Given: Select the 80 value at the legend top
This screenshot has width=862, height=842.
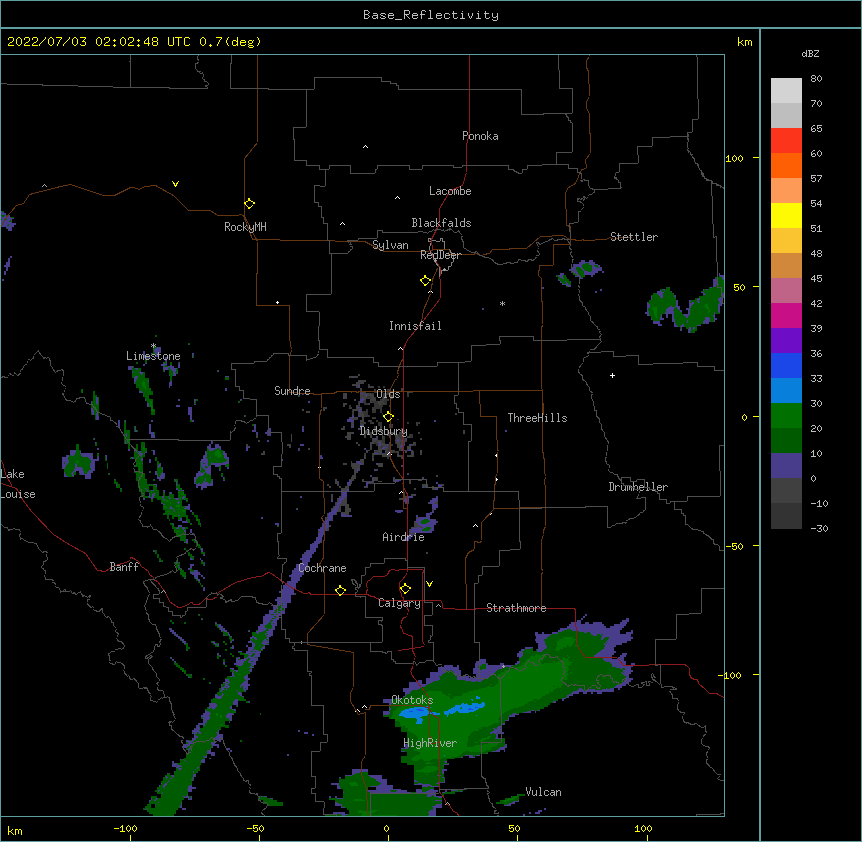Looking at the screenshot, I should (816, 78).
